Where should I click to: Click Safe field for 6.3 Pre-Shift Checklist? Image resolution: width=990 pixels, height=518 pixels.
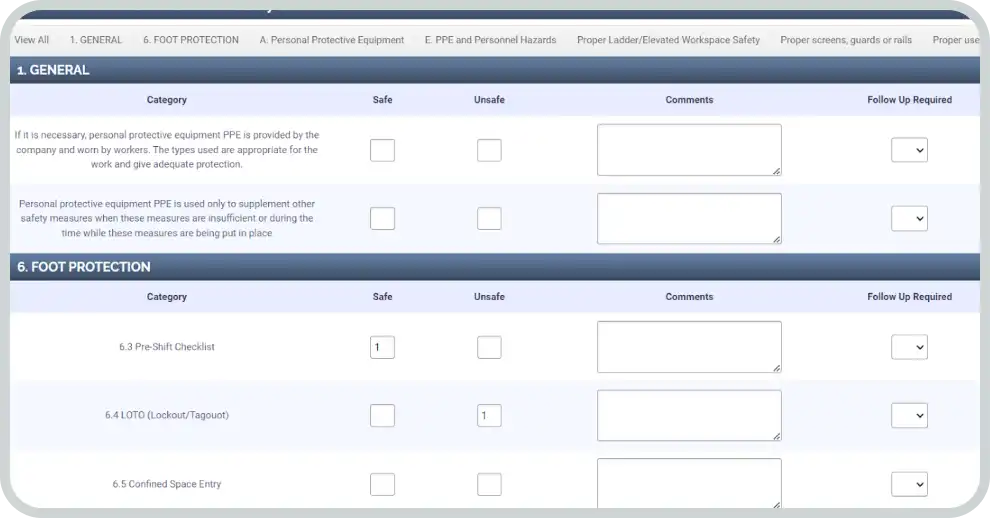tap(382, 347)
